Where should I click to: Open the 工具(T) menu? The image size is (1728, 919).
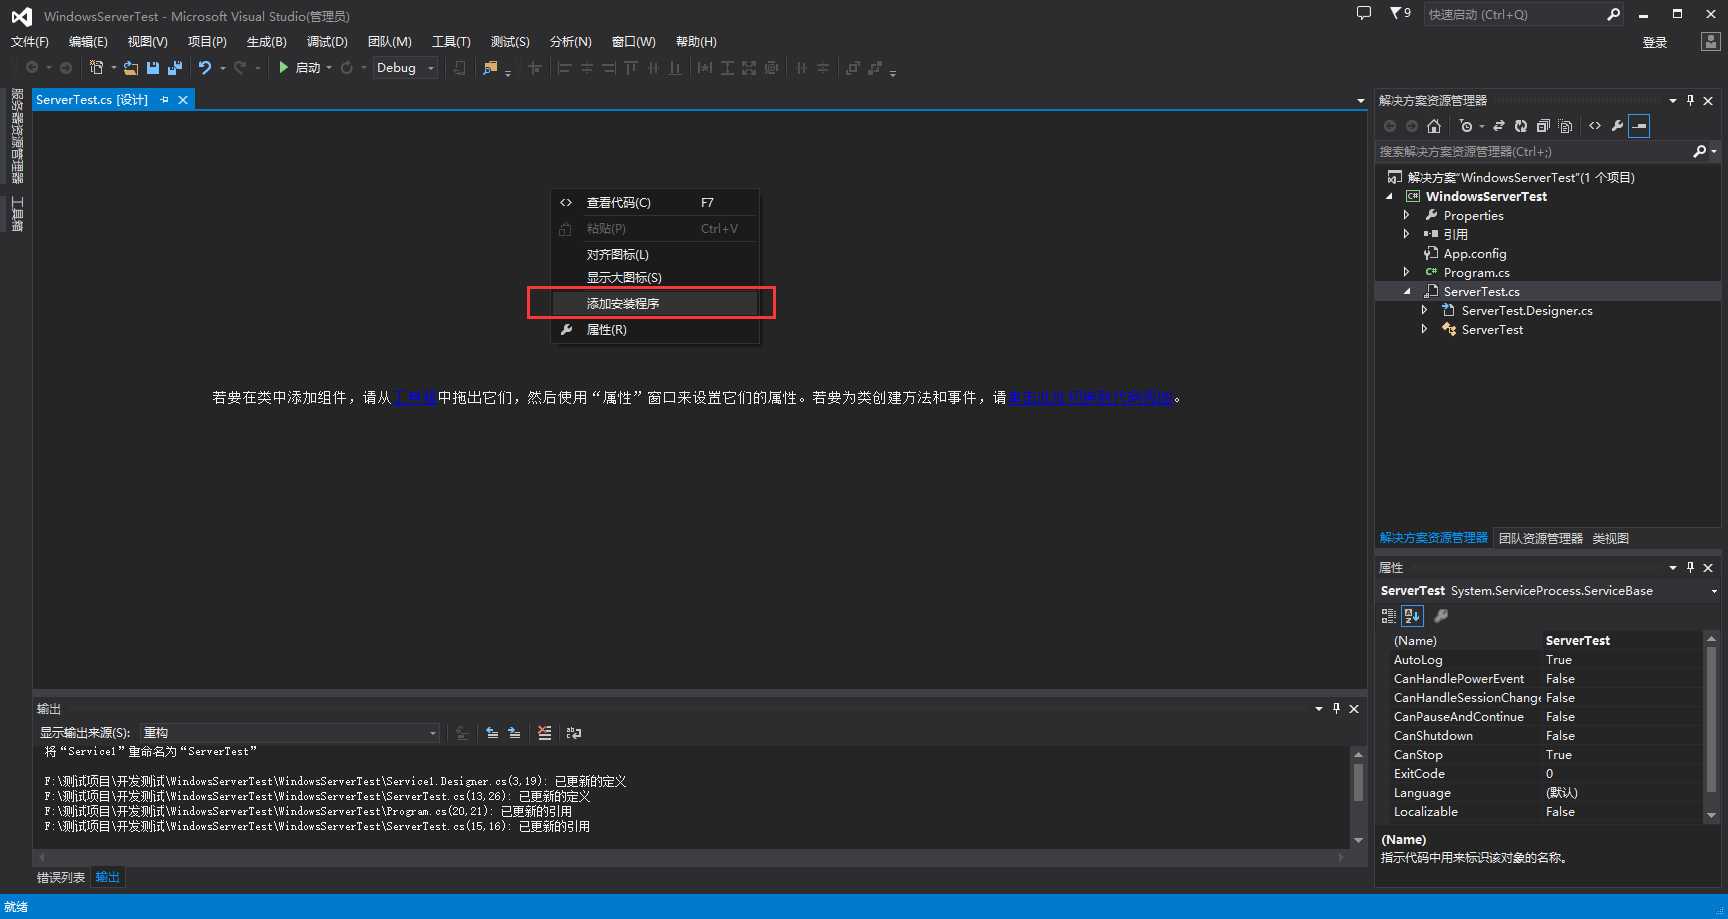[x=451, y=42]
